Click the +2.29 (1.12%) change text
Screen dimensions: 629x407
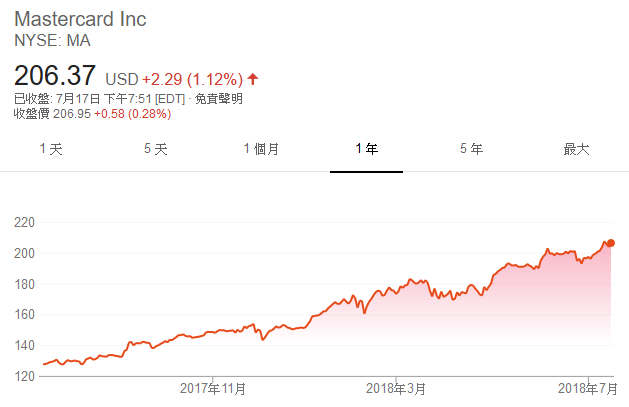(x=193, y=79)
